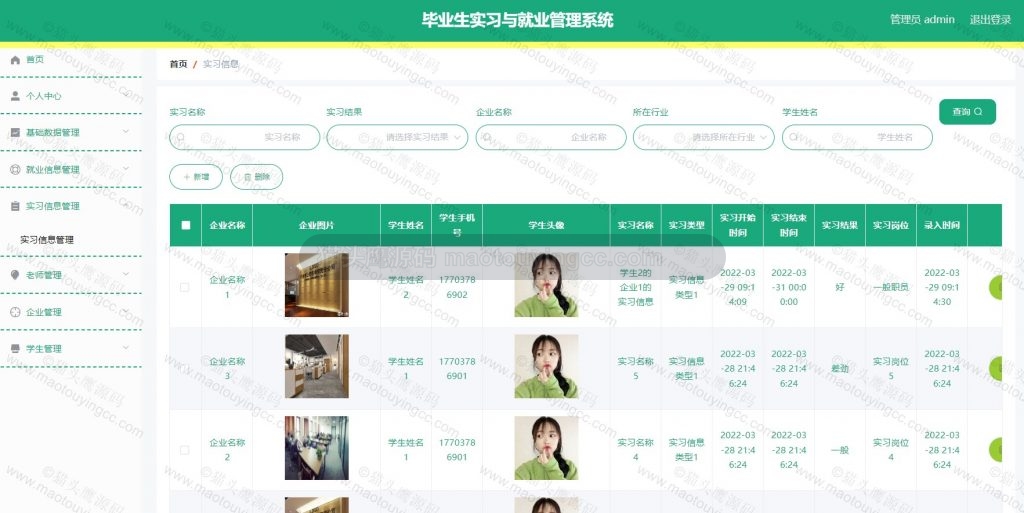Click the search icon in 学生姓名 field
The height and width of the screenshot is (513, 1024).
click(x=793, y=138)
